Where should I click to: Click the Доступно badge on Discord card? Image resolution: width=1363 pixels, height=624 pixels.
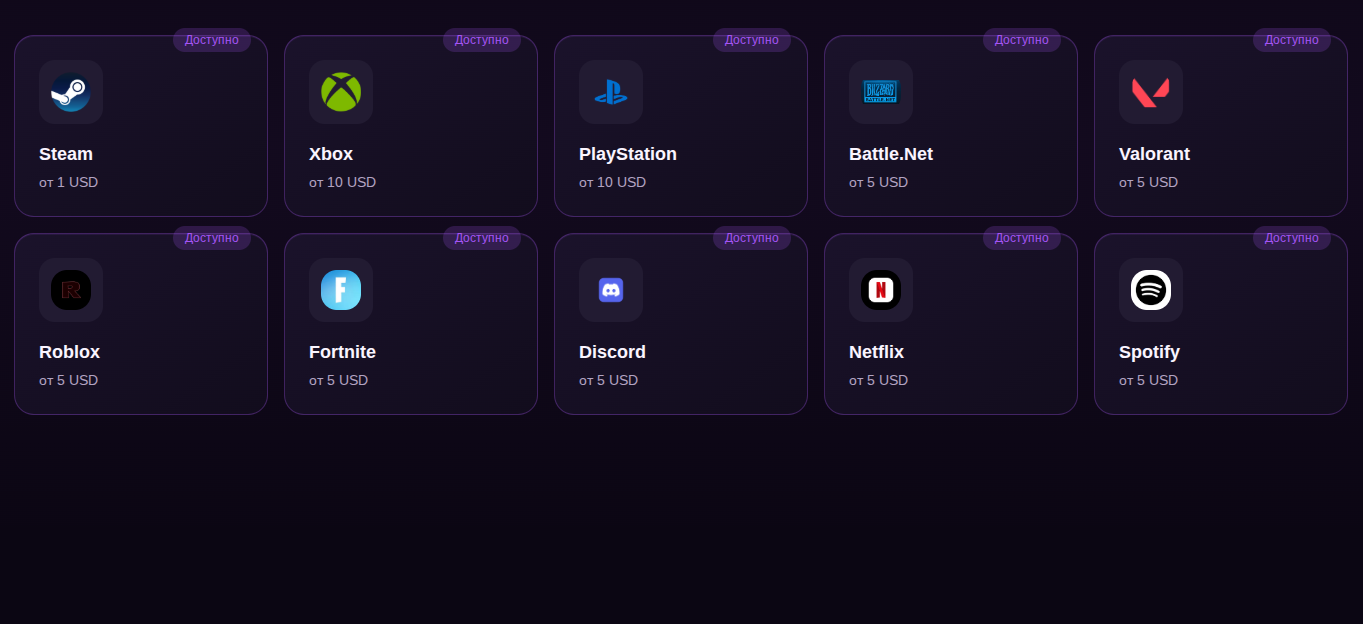[x=752, y=238]
